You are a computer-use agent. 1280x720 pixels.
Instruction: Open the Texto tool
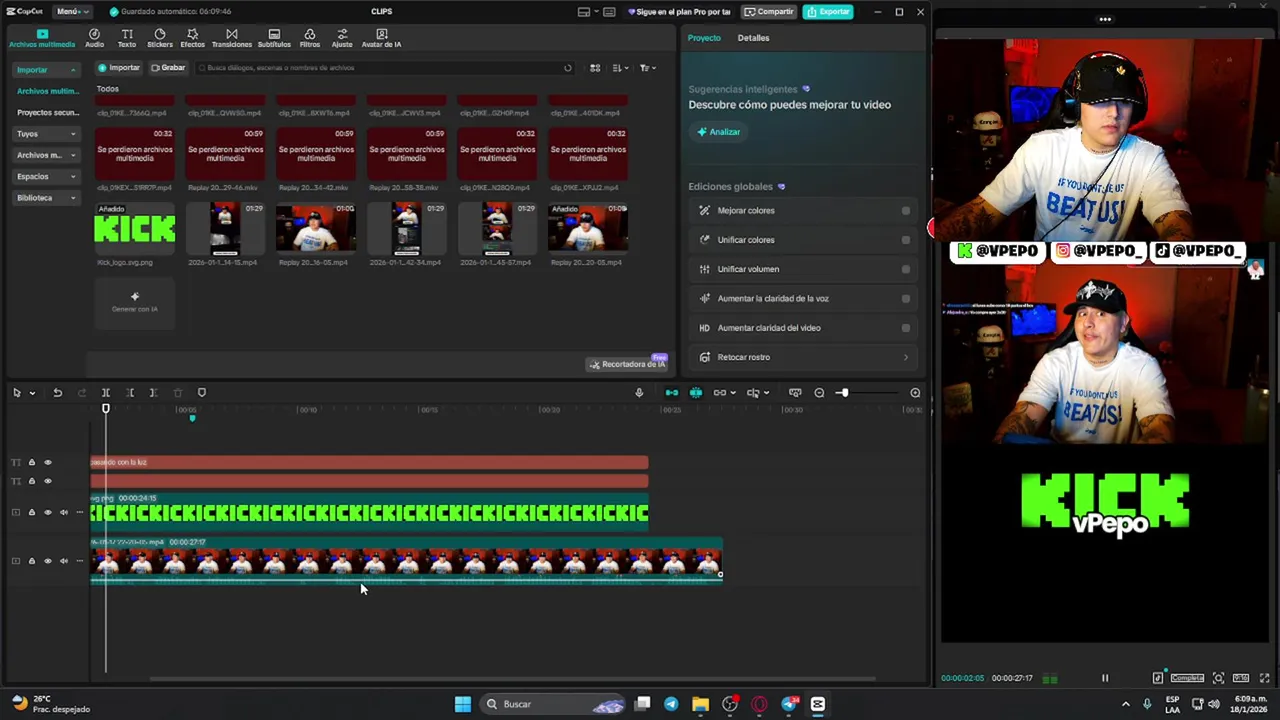coord(127,38)
